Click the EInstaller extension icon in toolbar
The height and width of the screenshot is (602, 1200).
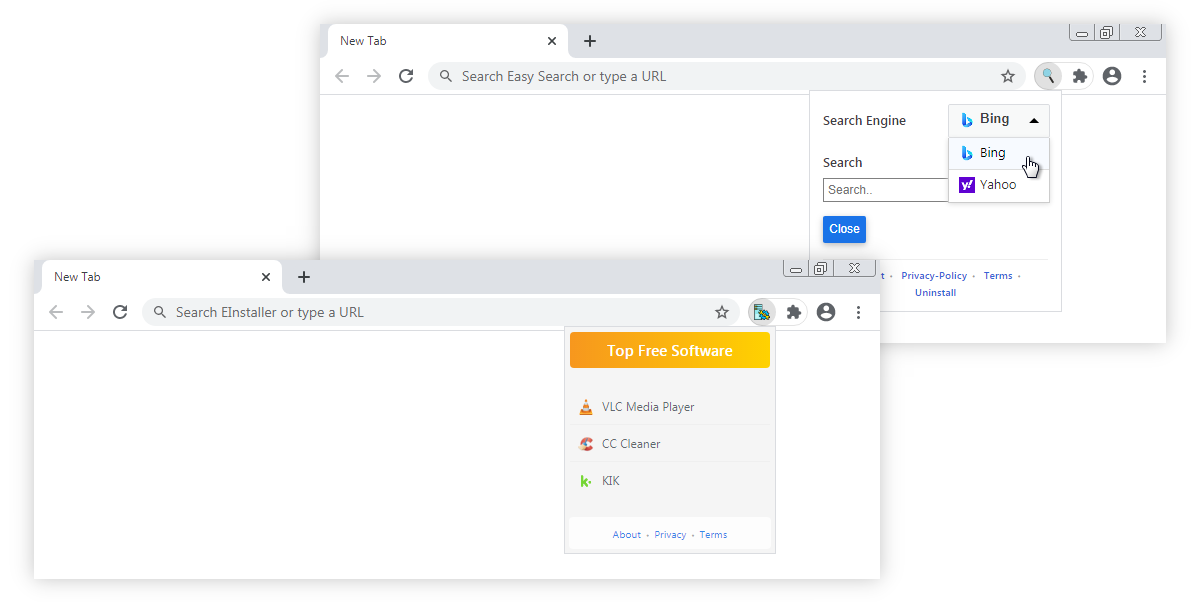coord(761,311)
